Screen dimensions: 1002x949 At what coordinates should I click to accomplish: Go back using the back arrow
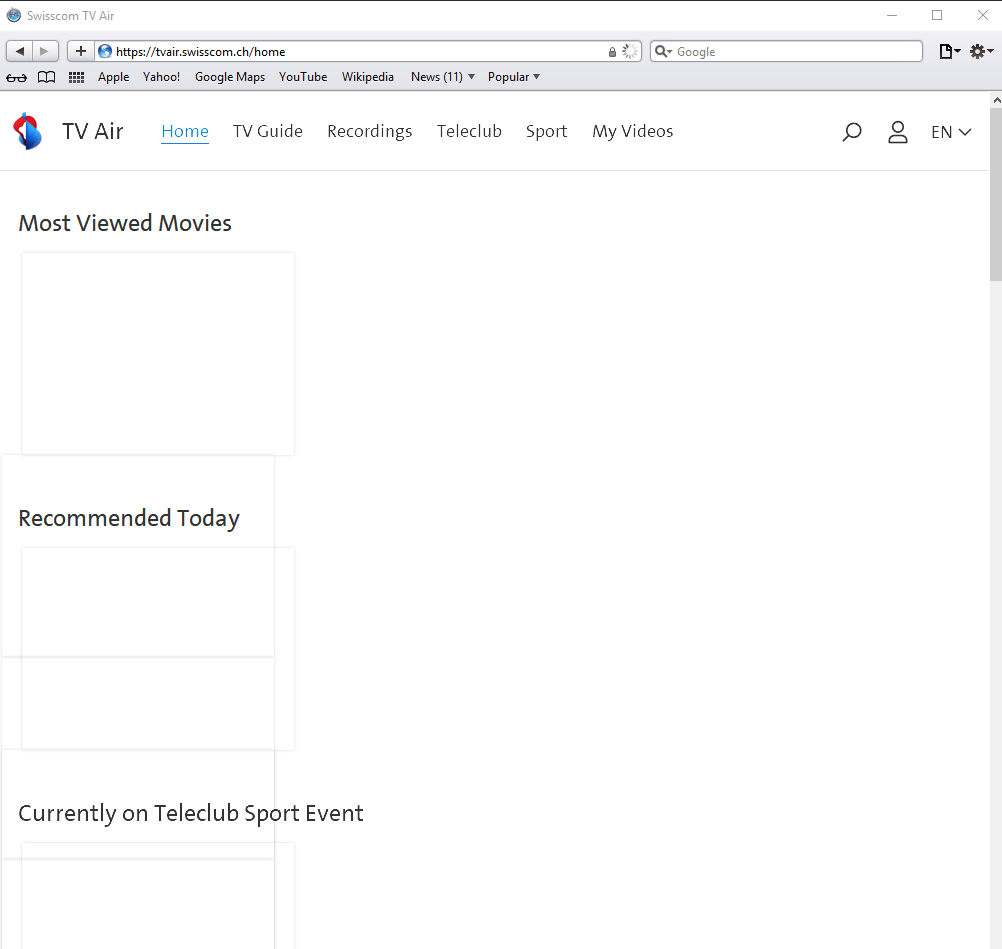point(19,50)
